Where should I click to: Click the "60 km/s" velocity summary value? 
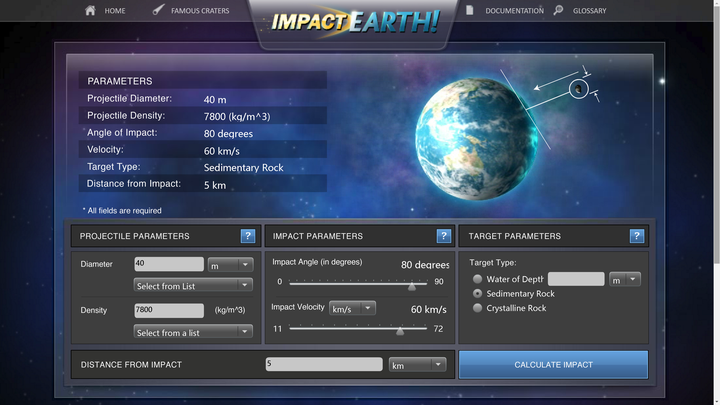click(221, 151)
